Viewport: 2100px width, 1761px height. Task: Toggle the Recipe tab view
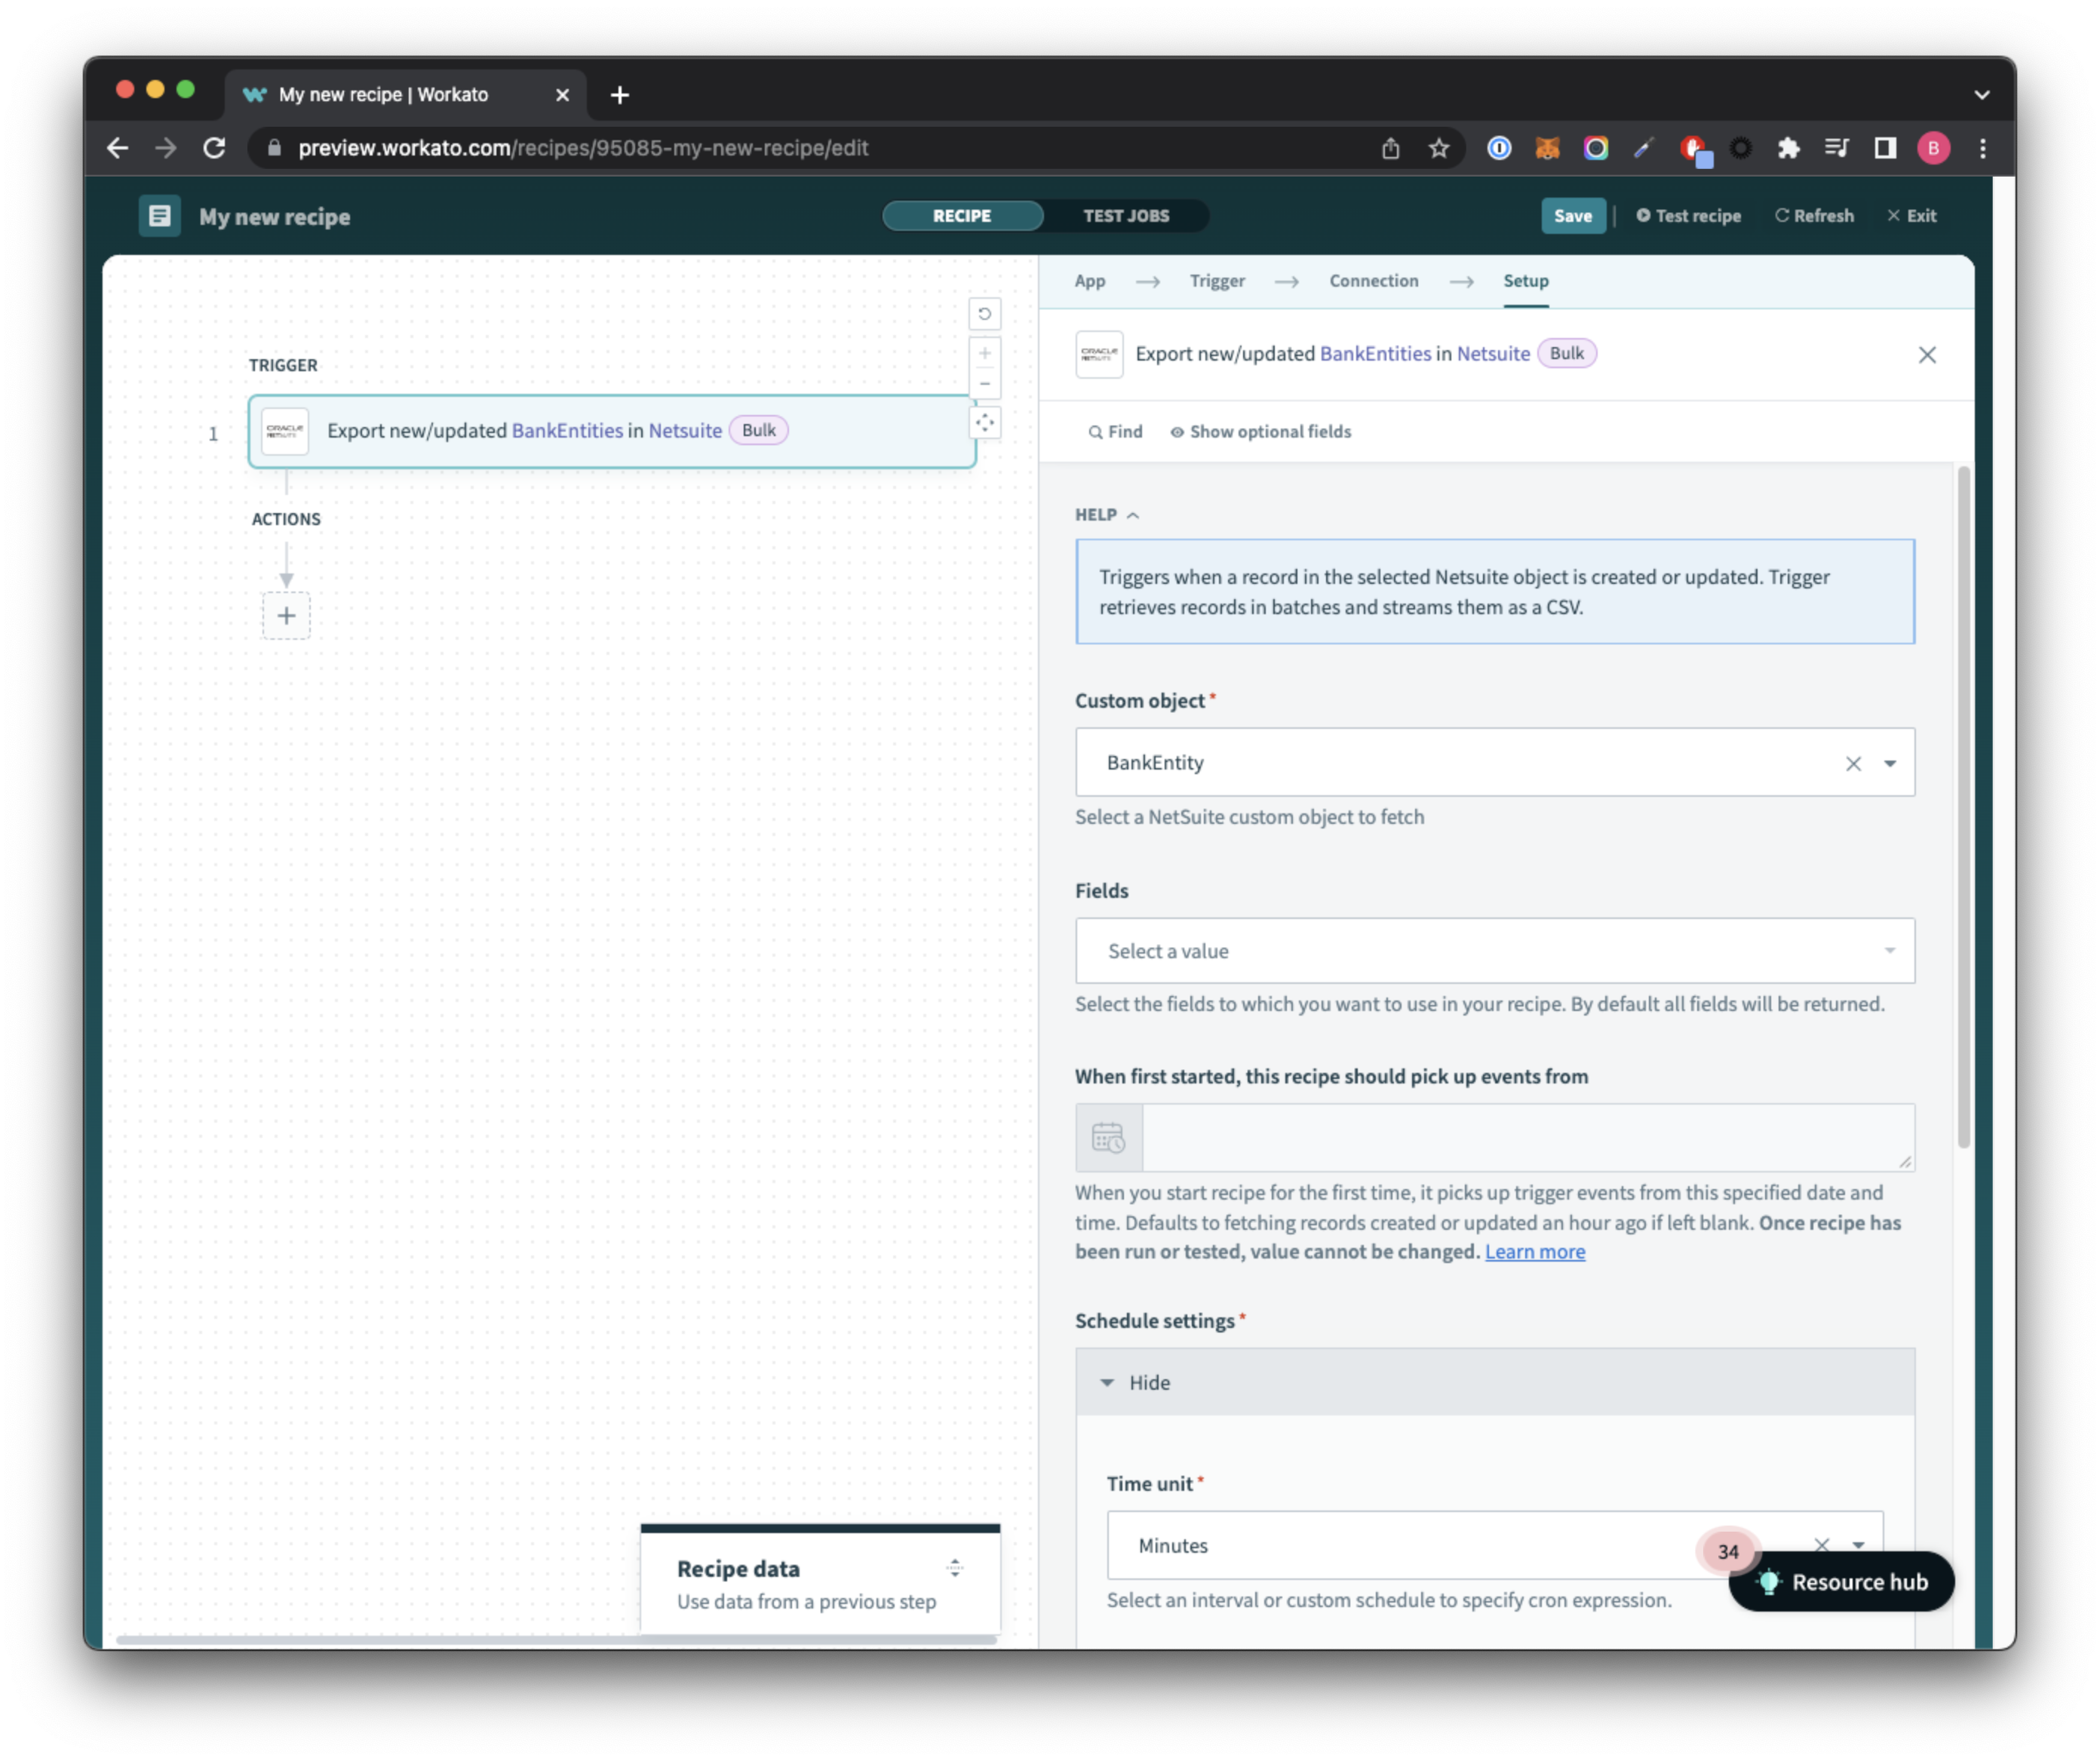[x=962, y=215]
